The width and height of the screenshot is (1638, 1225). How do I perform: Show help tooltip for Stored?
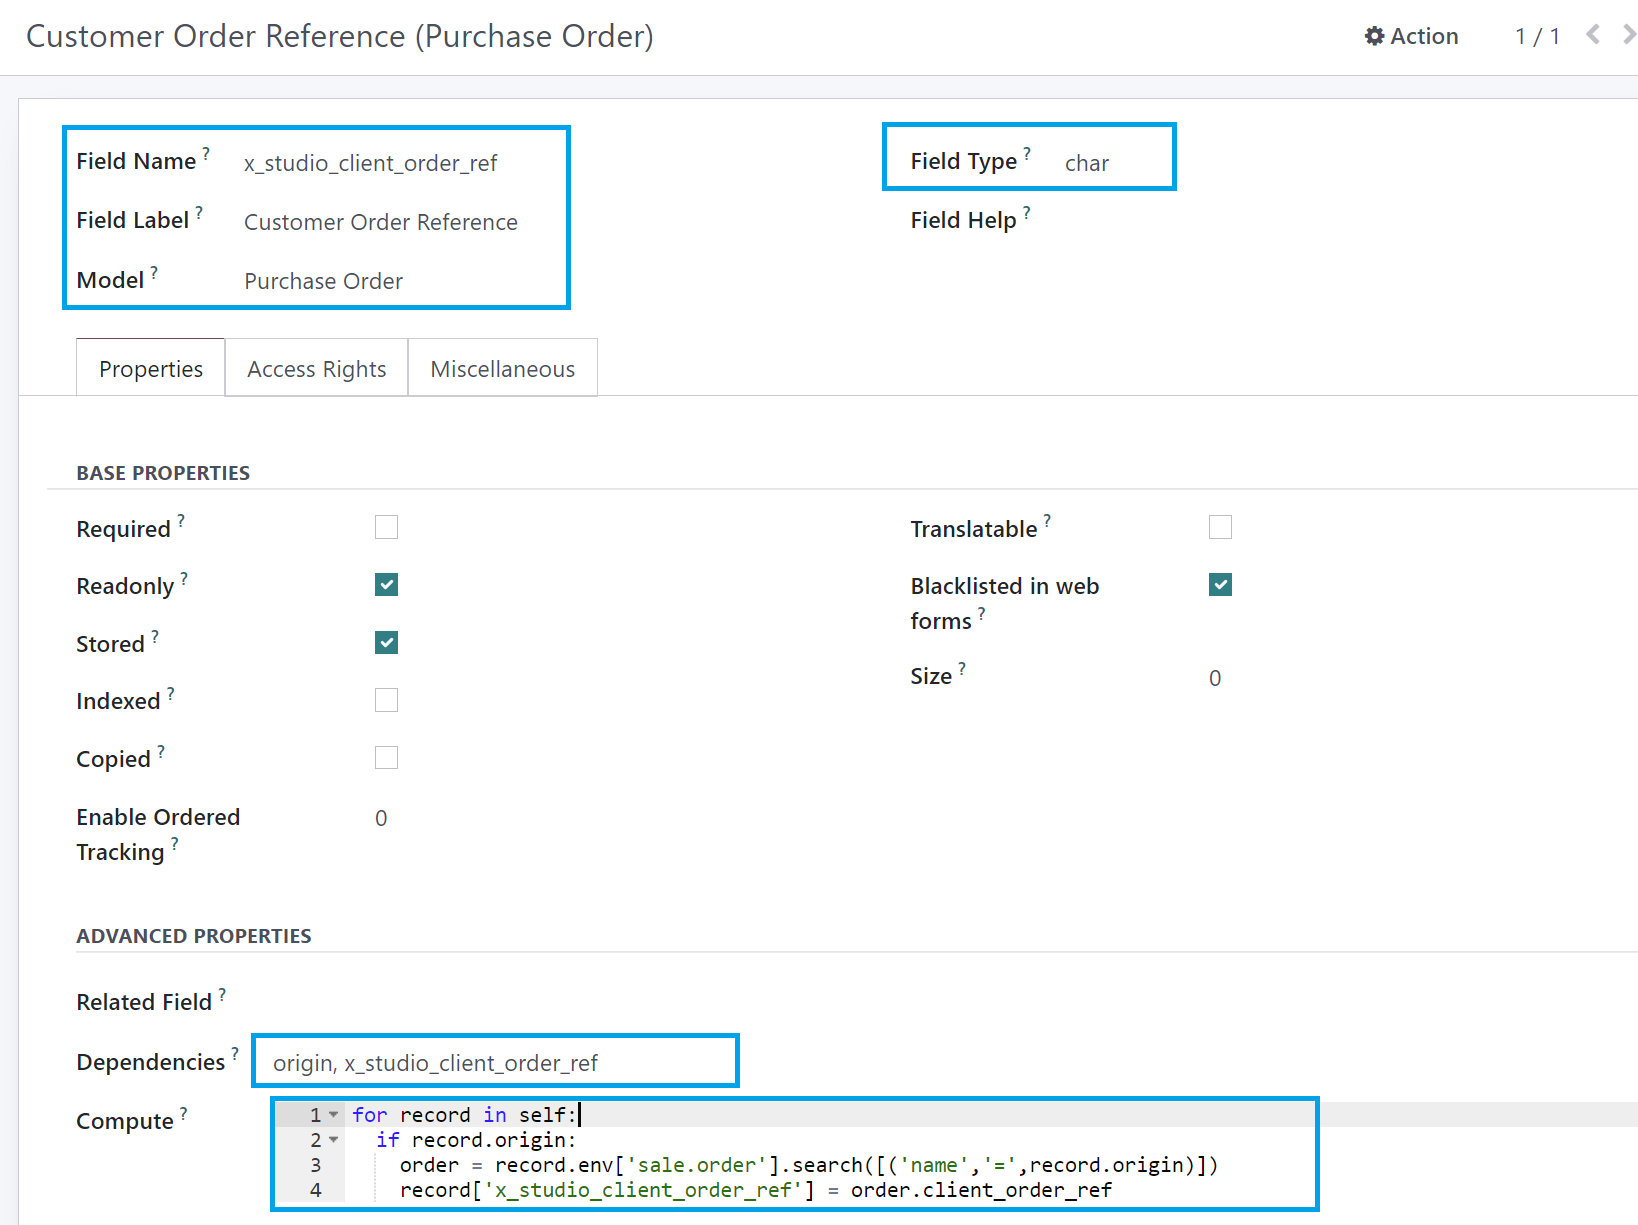tap(155, 636)
